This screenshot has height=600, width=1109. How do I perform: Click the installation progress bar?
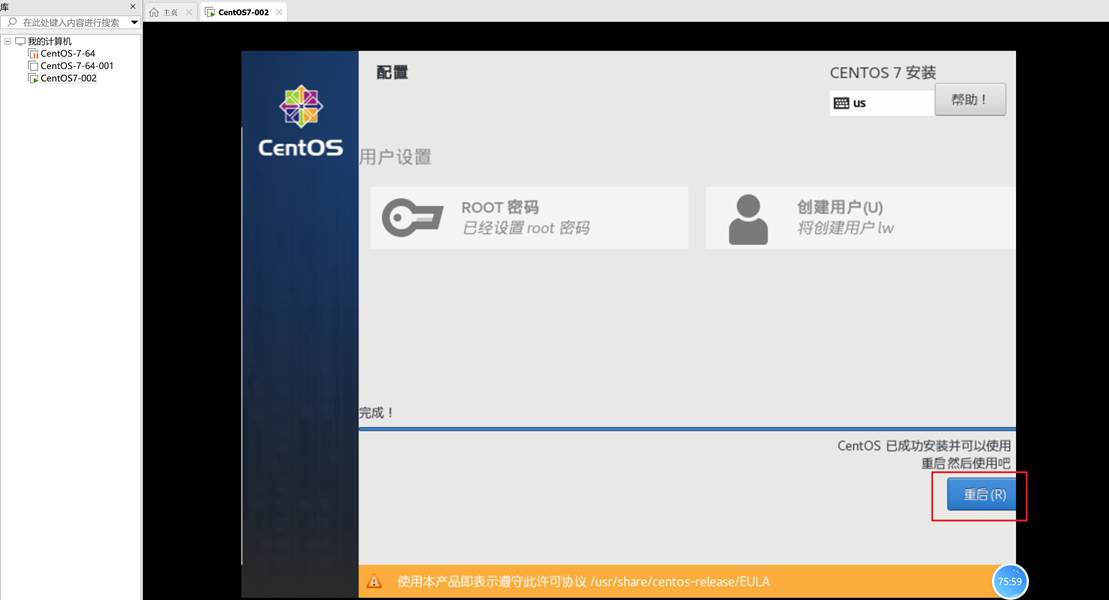(687, 429)
